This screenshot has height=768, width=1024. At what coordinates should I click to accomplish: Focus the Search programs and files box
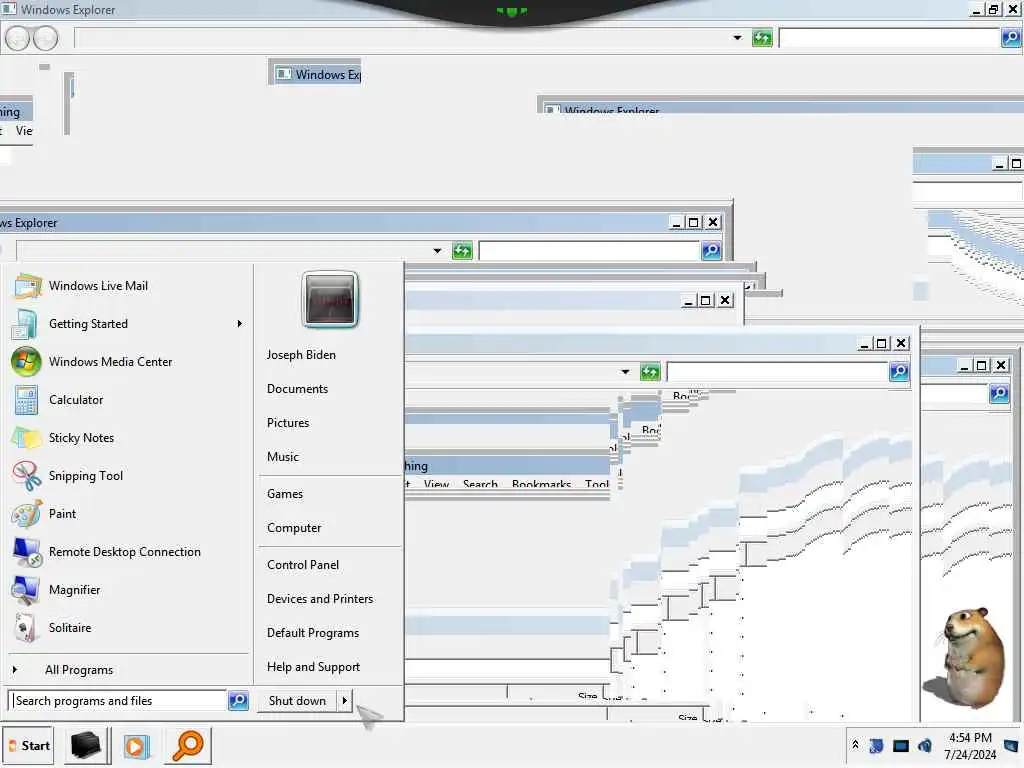coord(118,701)
